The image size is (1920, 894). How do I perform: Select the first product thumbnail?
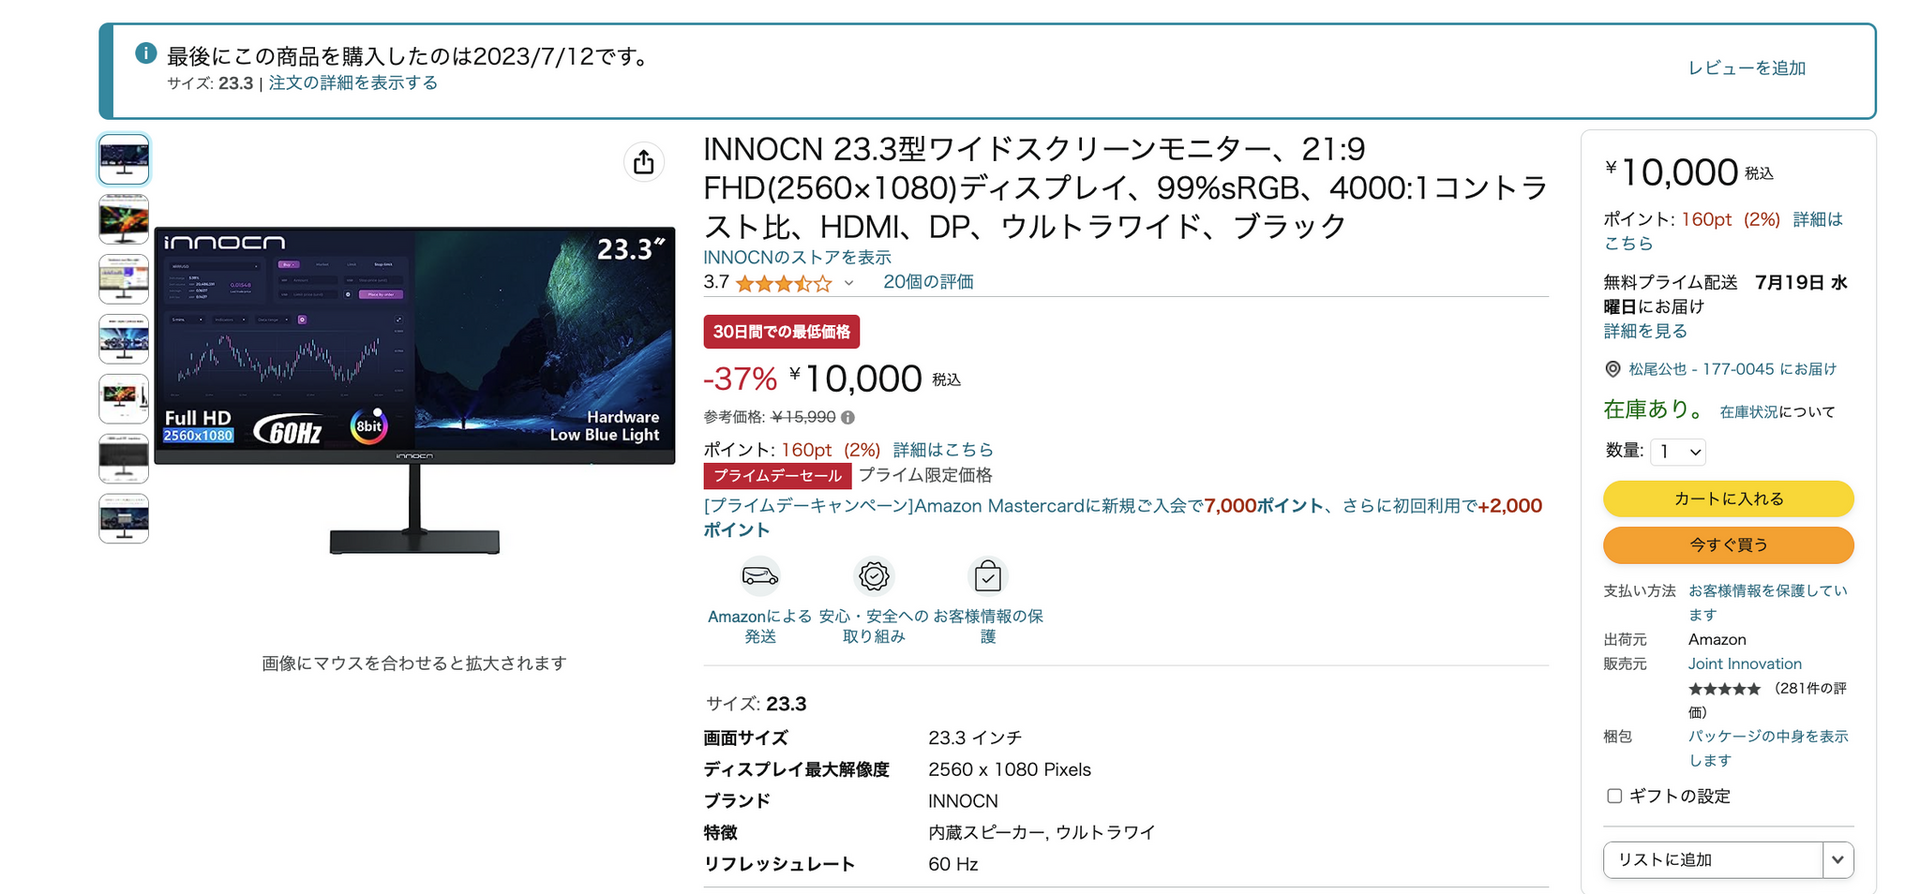click(124, 159)
